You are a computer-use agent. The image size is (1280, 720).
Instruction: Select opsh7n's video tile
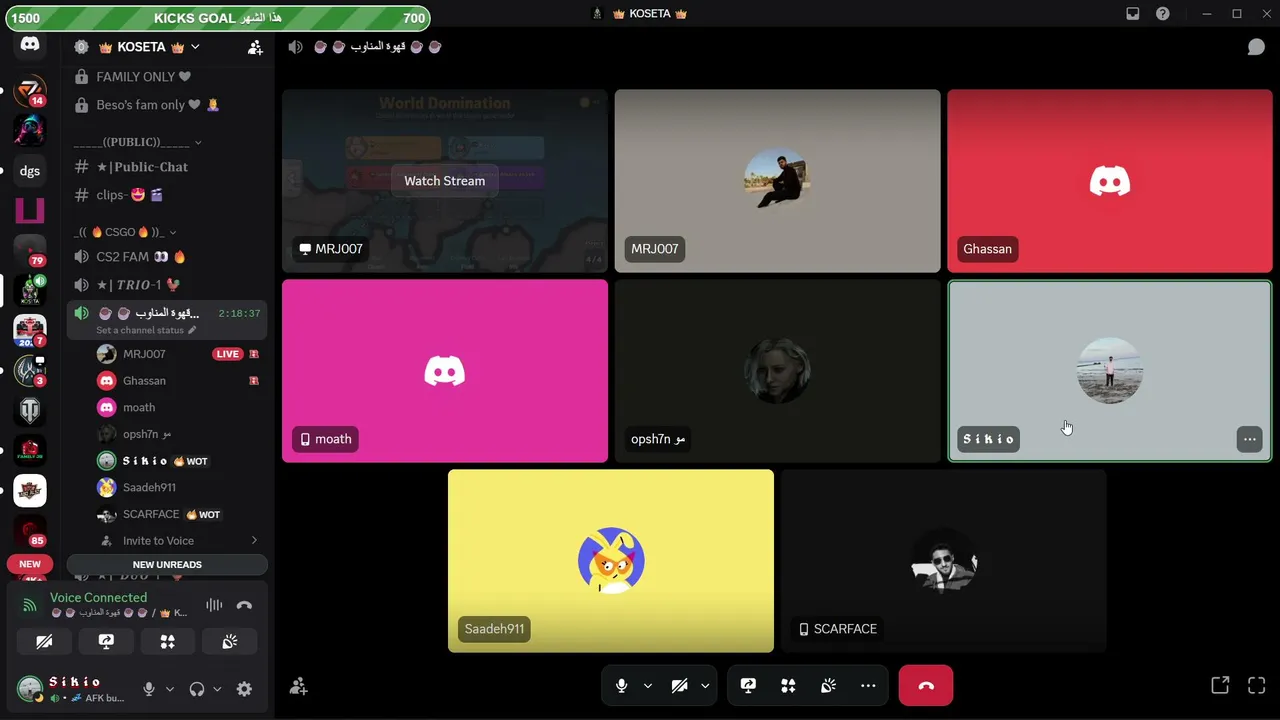(x=777, y=371)
